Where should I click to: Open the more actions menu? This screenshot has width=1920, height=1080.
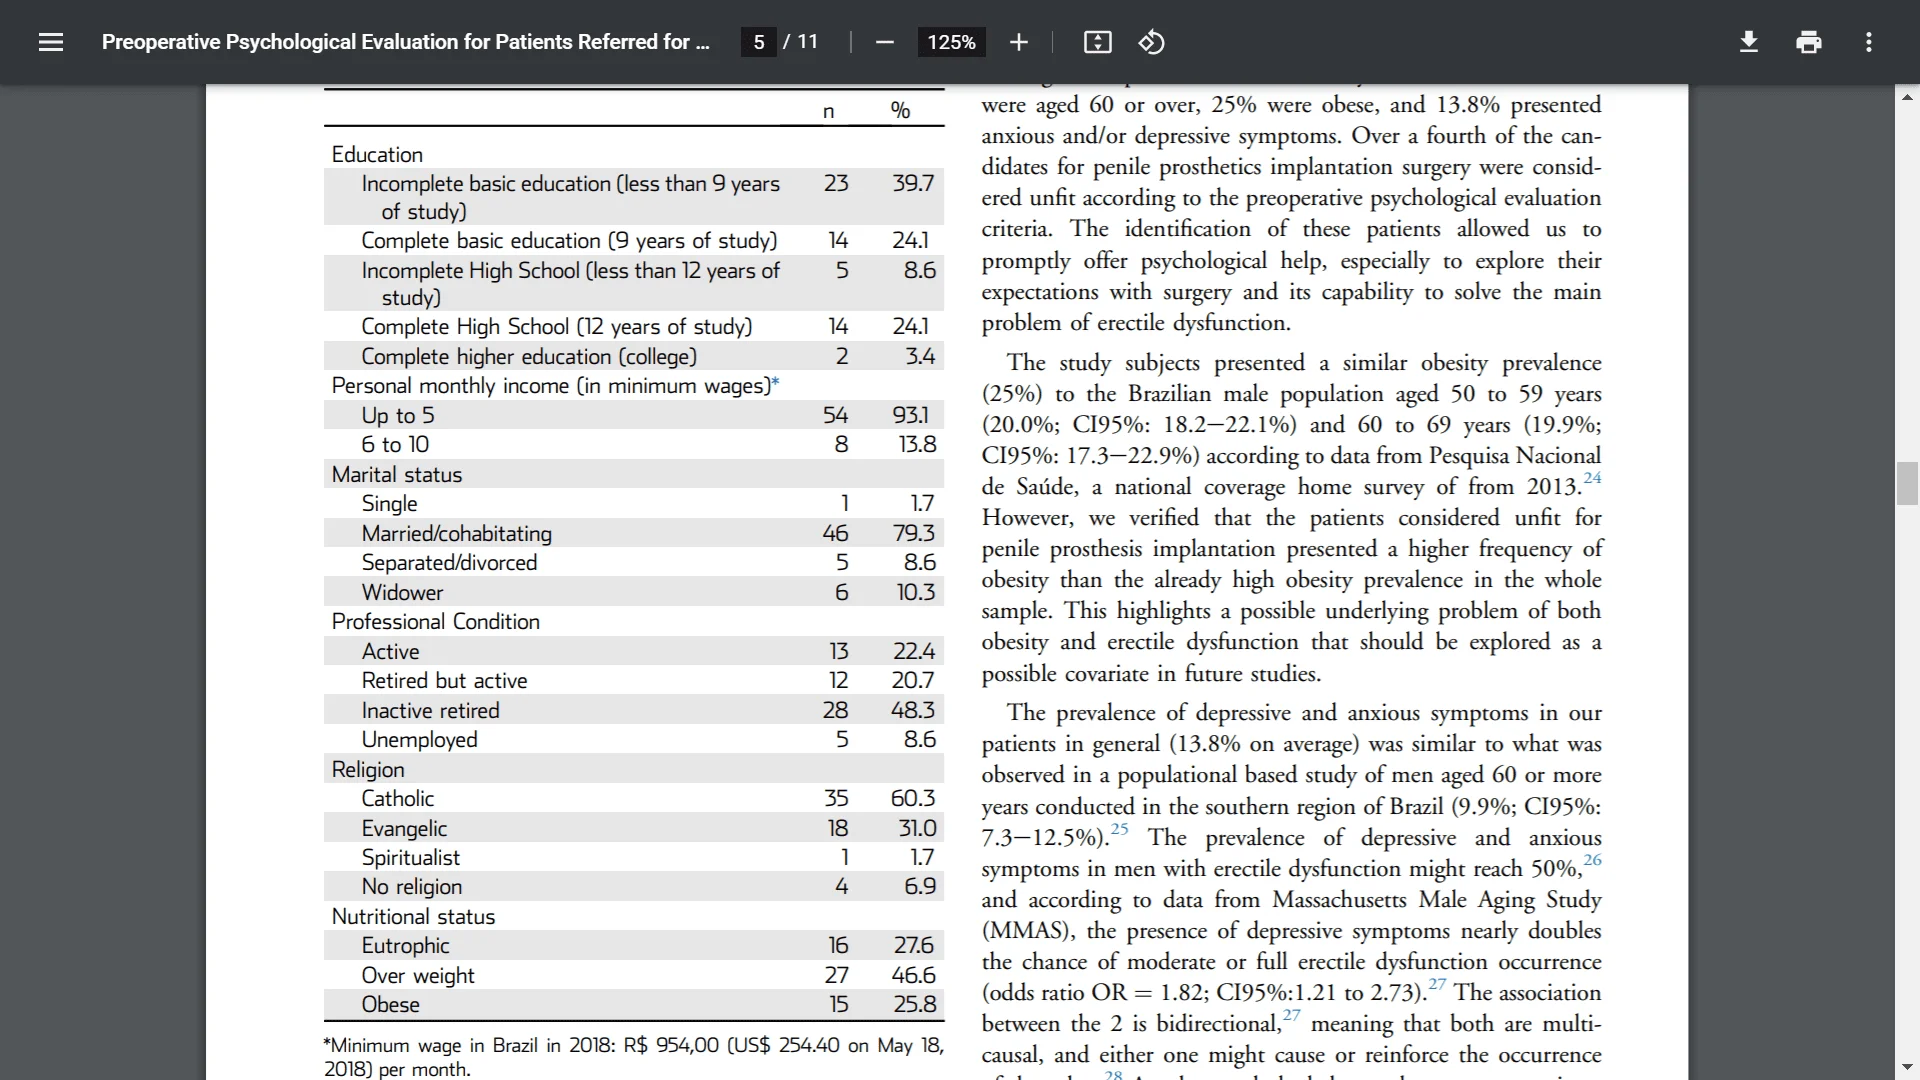tap(1868, 42)
